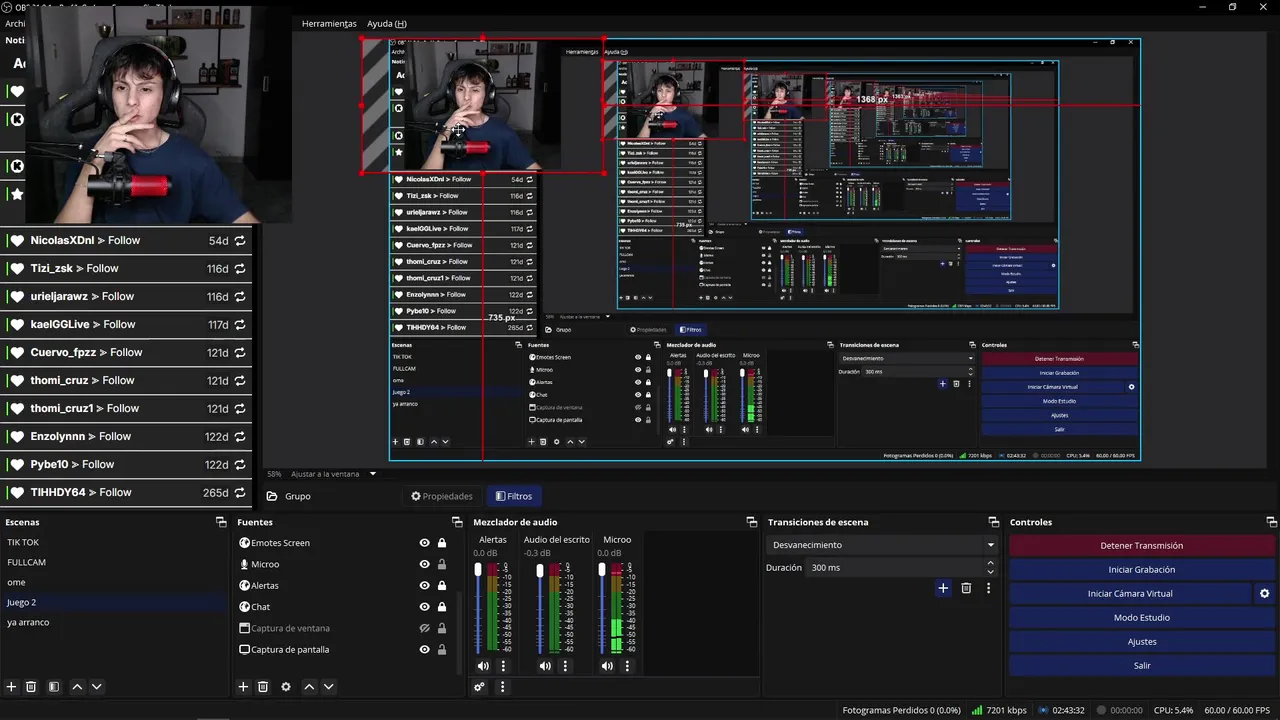1280x720 pixels.
Task: Remove selected source with the Fuentes trash icon
Action: click(263, 687)
